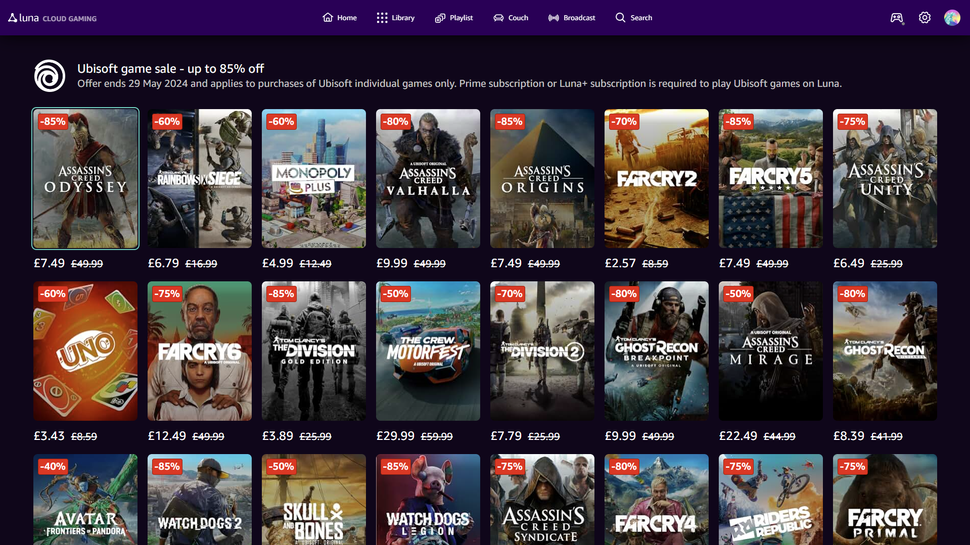Click the -40% badge on Avatar tile

tap(53, 466)
